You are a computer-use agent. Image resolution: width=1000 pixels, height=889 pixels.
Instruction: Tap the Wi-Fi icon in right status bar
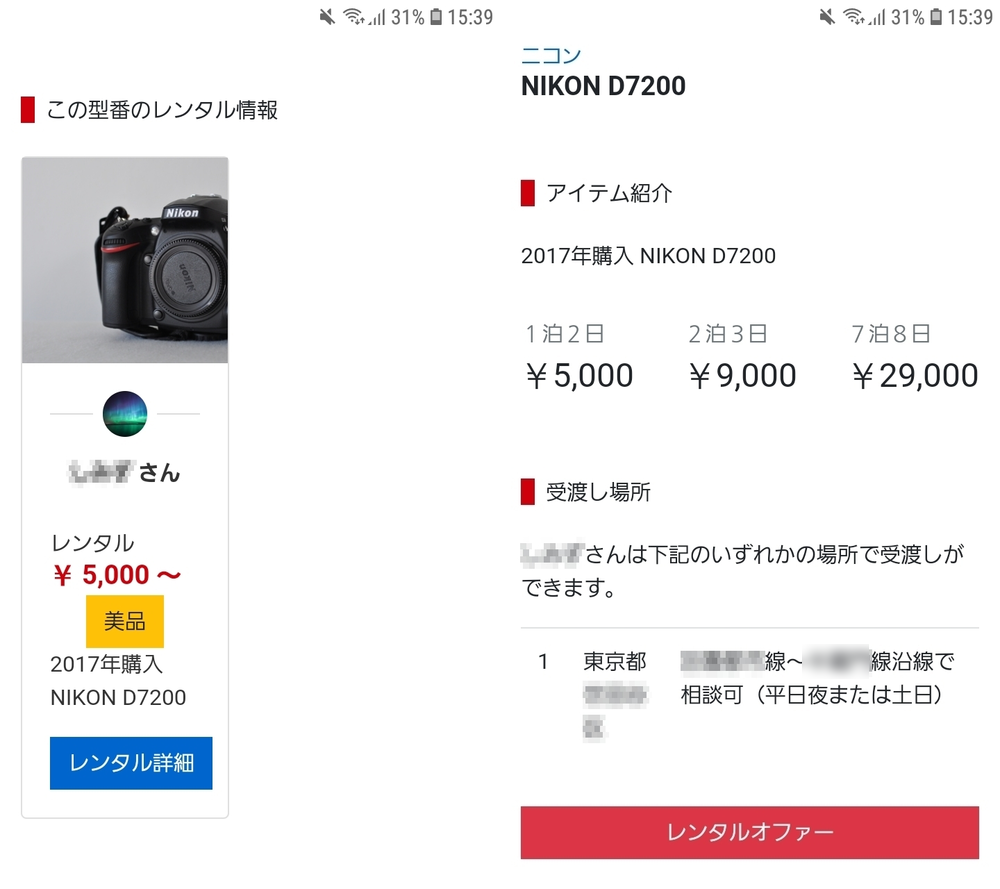click(852, 17)
